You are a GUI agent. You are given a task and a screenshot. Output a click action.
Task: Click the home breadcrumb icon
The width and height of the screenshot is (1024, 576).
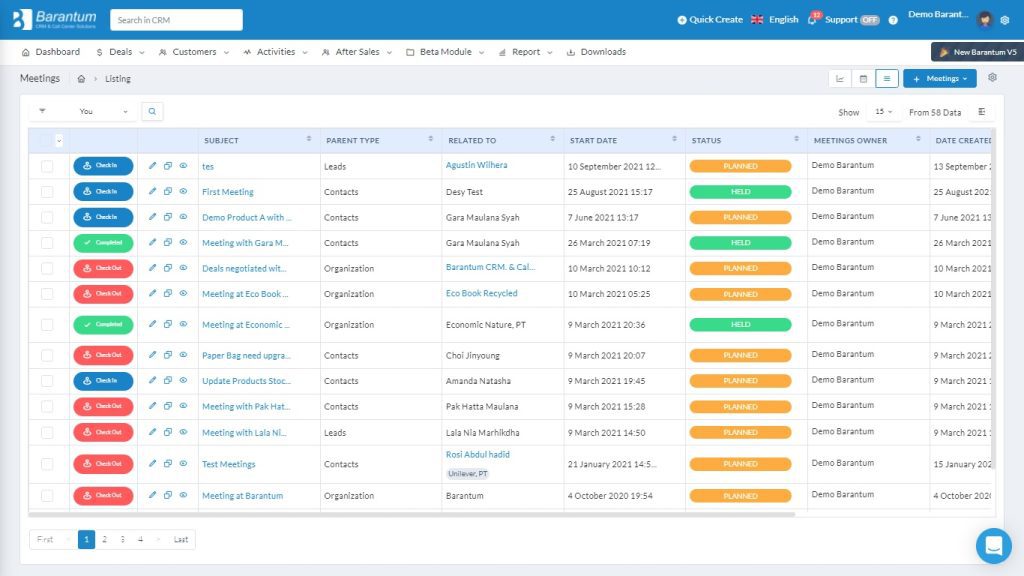(81, 79)
